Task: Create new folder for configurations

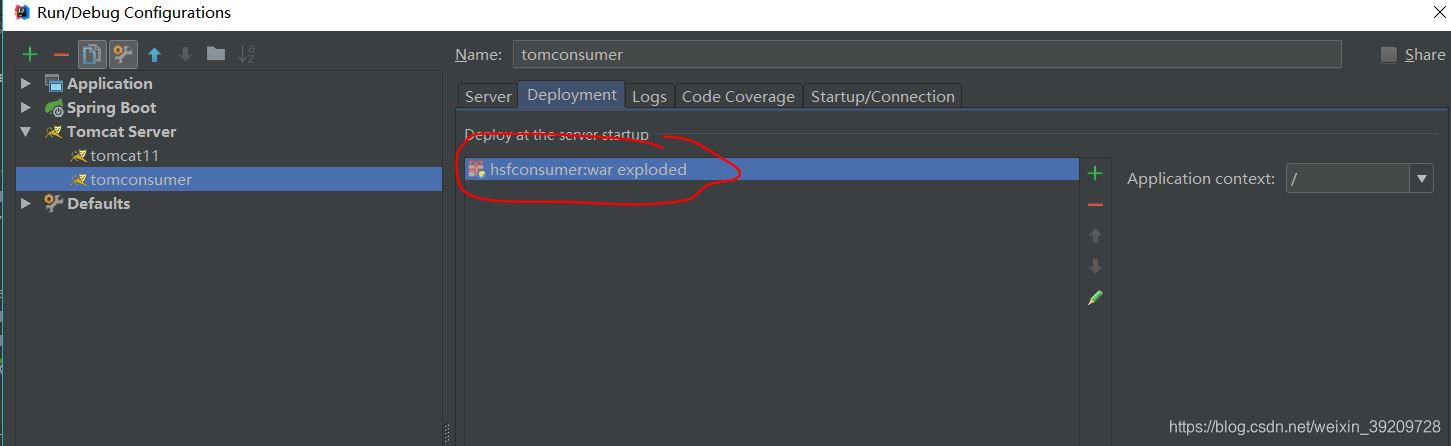Action: tap(216, 54)
